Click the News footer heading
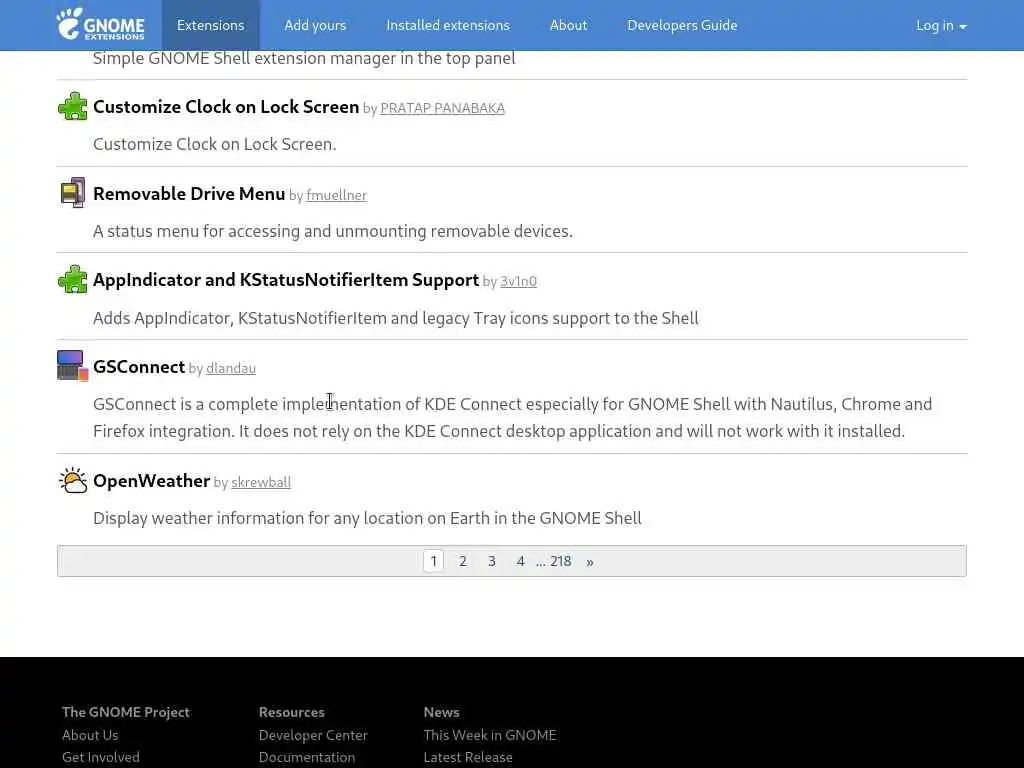Screen dimensions: 1024x768 click(441, 712)
